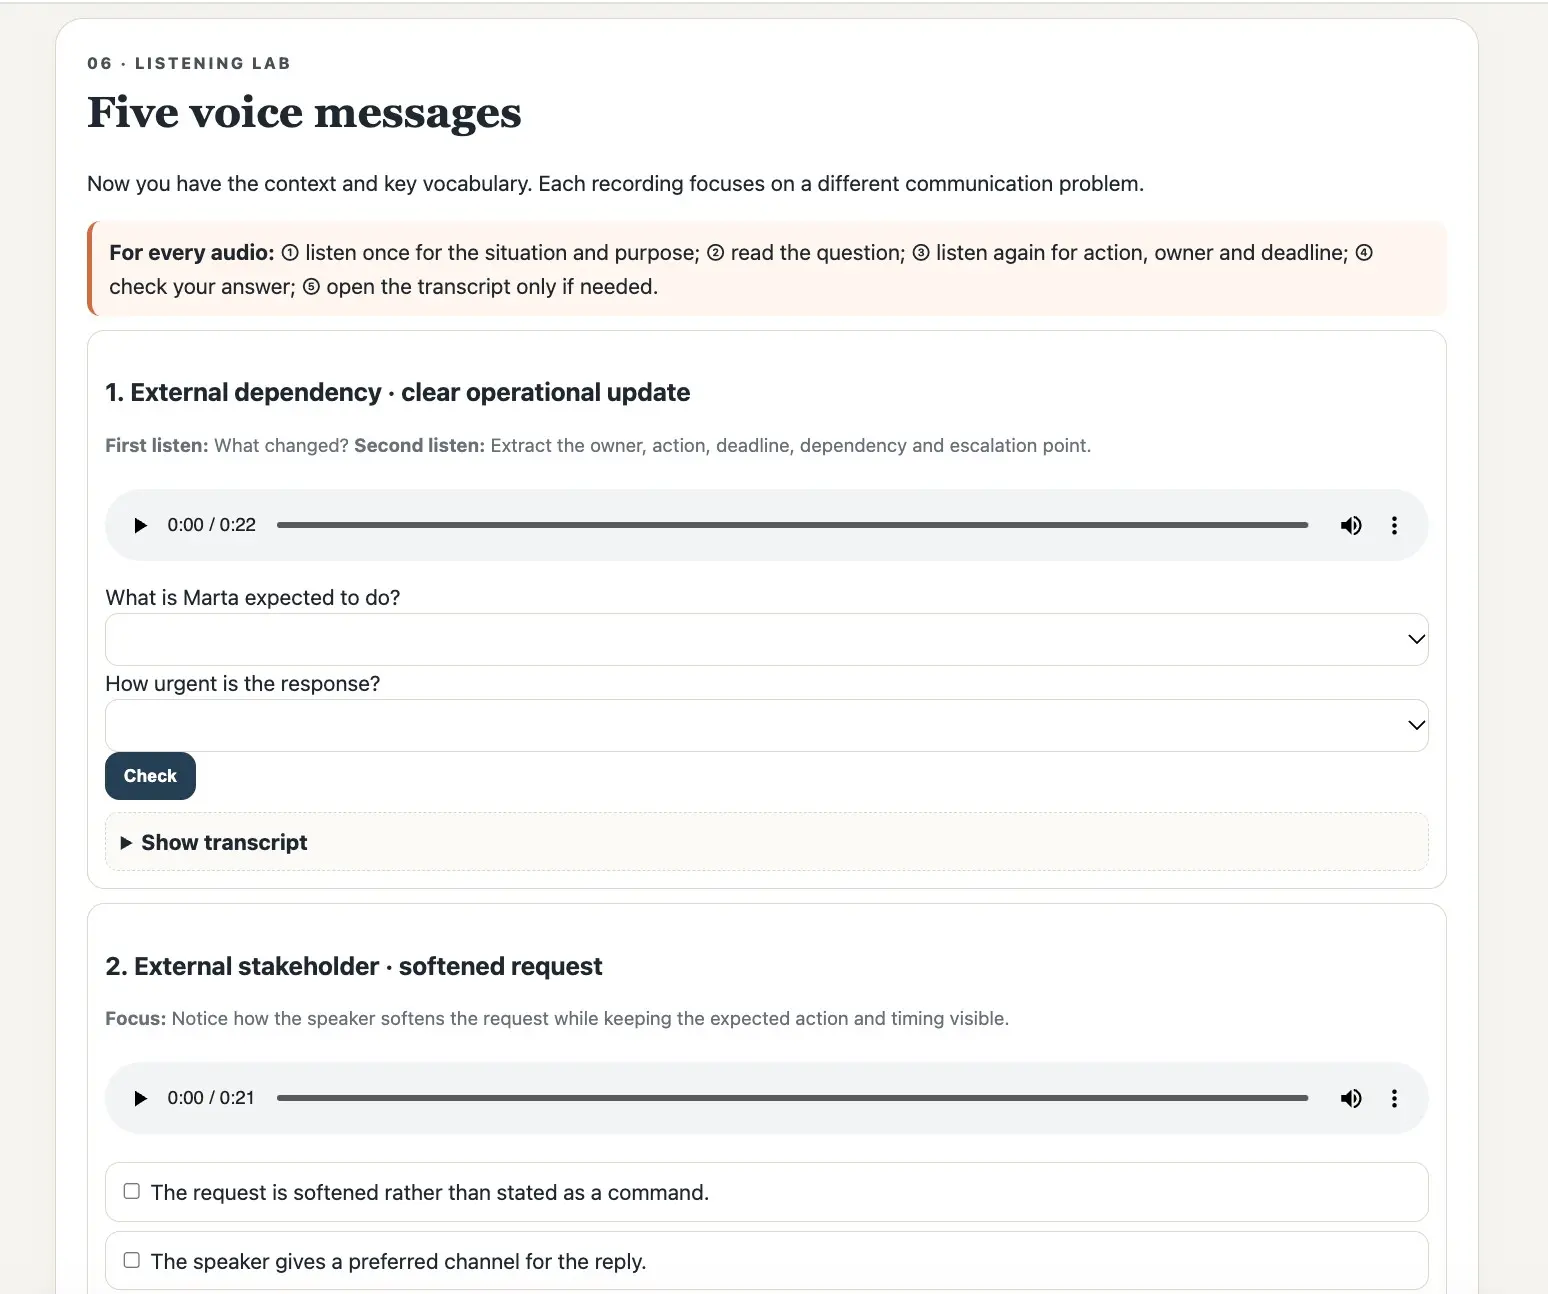Screen dimensions: 1548x1294
Task: Click the 'For every audio:' instruction note
Action: (767, 269)
